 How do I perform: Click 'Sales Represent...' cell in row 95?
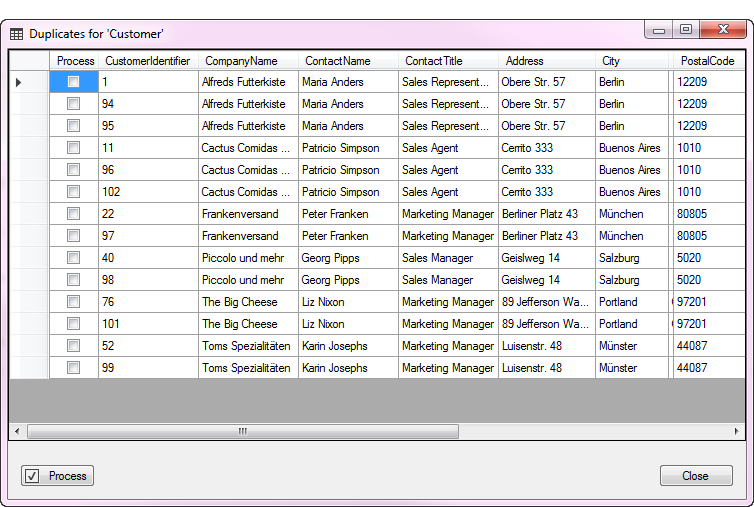(x=448, y=126)
